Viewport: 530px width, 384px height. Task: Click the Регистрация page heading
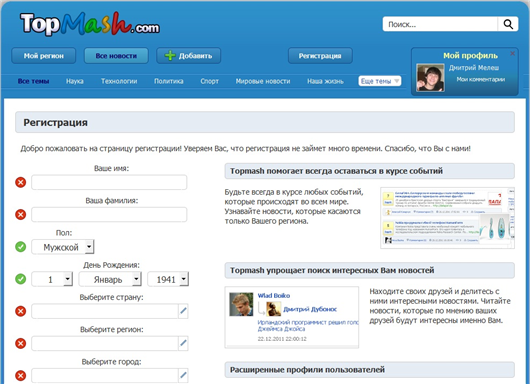55,122
